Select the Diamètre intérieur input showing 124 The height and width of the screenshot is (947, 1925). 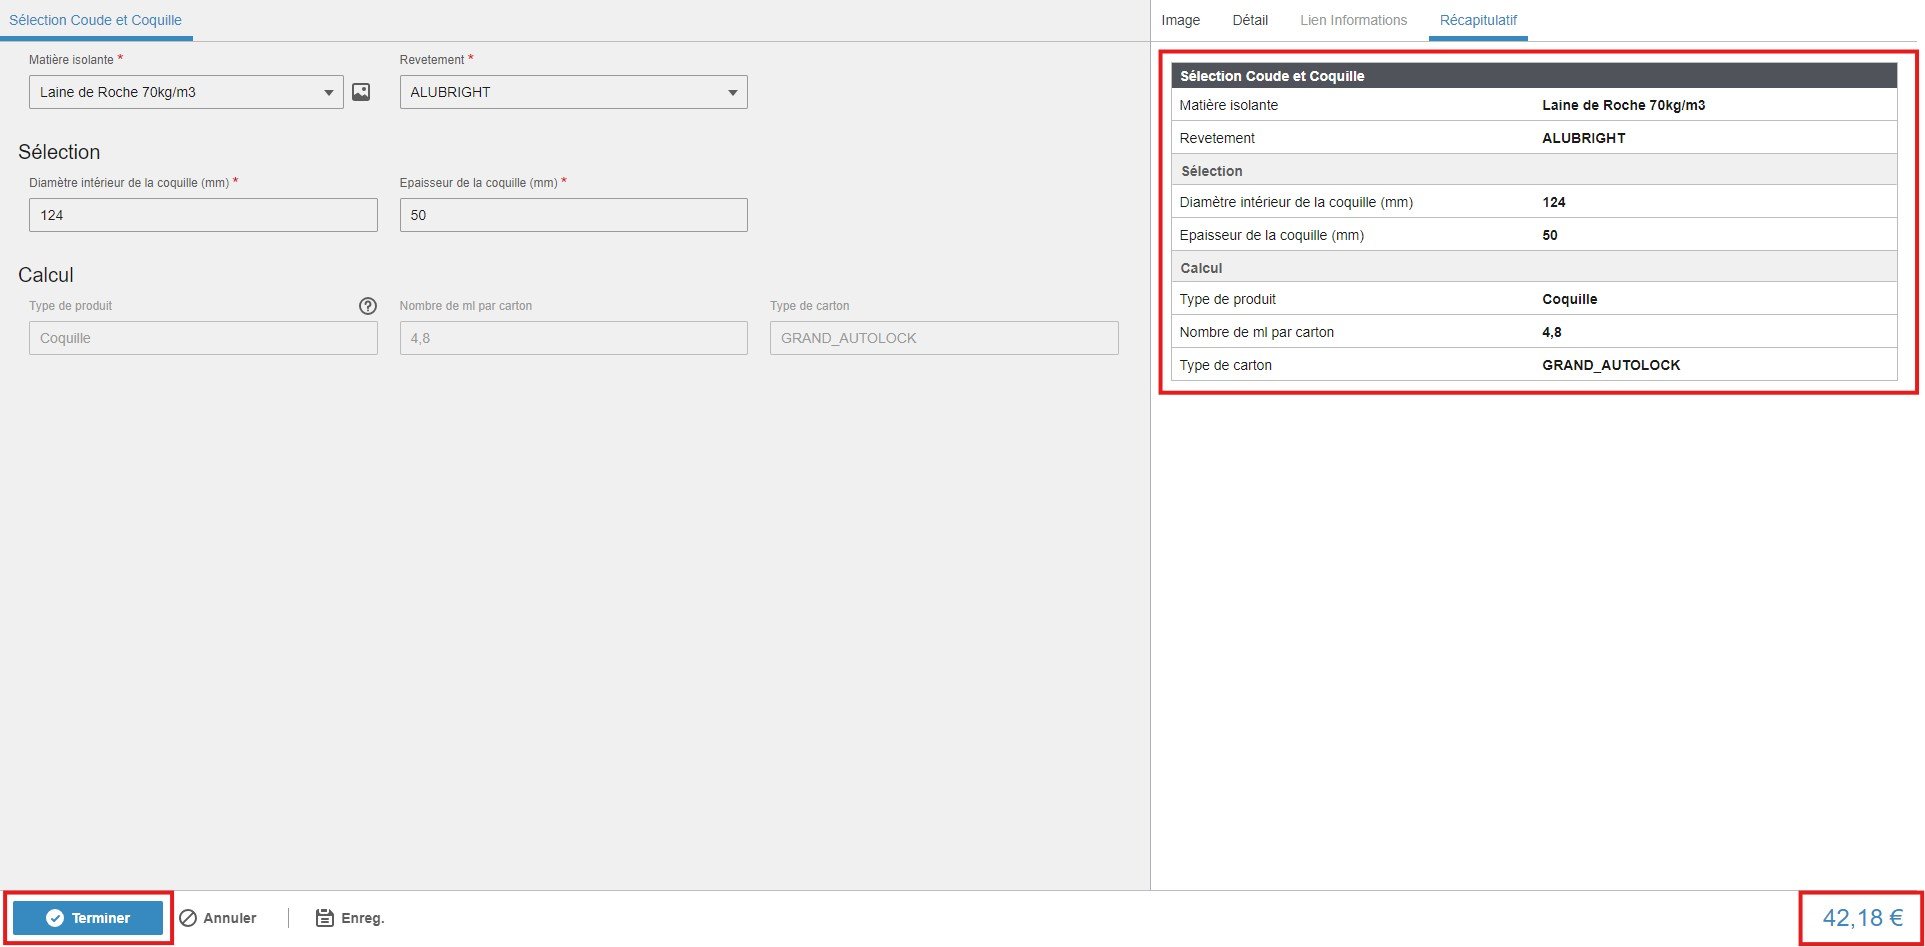point(203,214)
